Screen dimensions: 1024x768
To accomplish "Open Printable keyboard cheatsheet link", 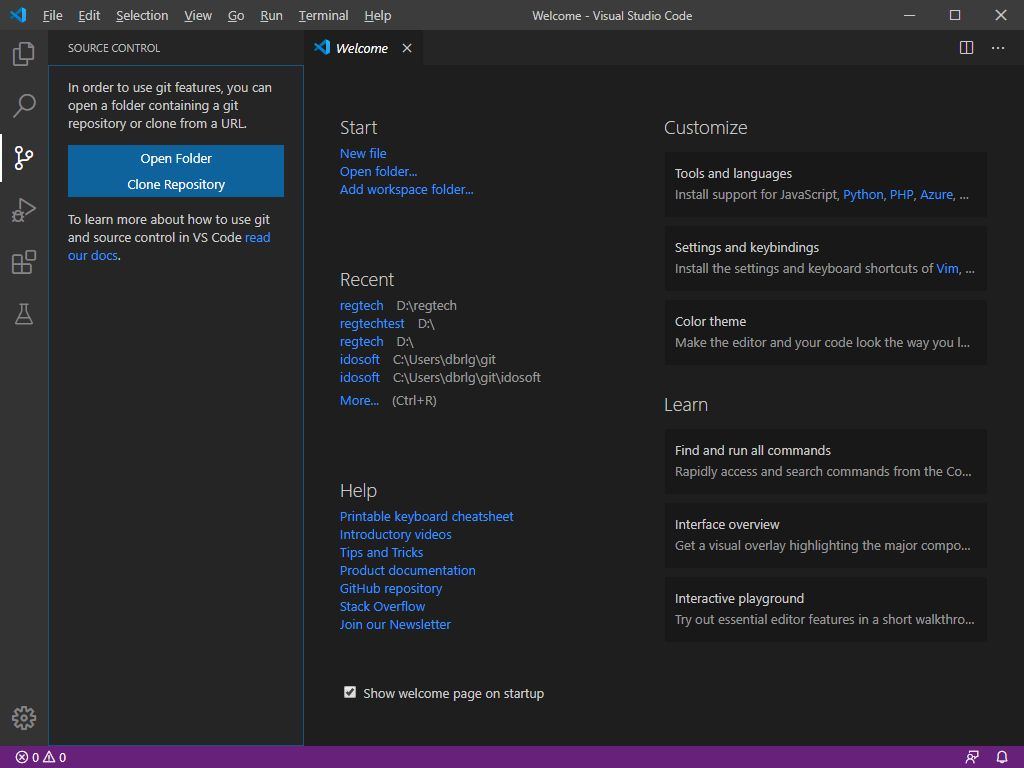I will coord(426,516).
